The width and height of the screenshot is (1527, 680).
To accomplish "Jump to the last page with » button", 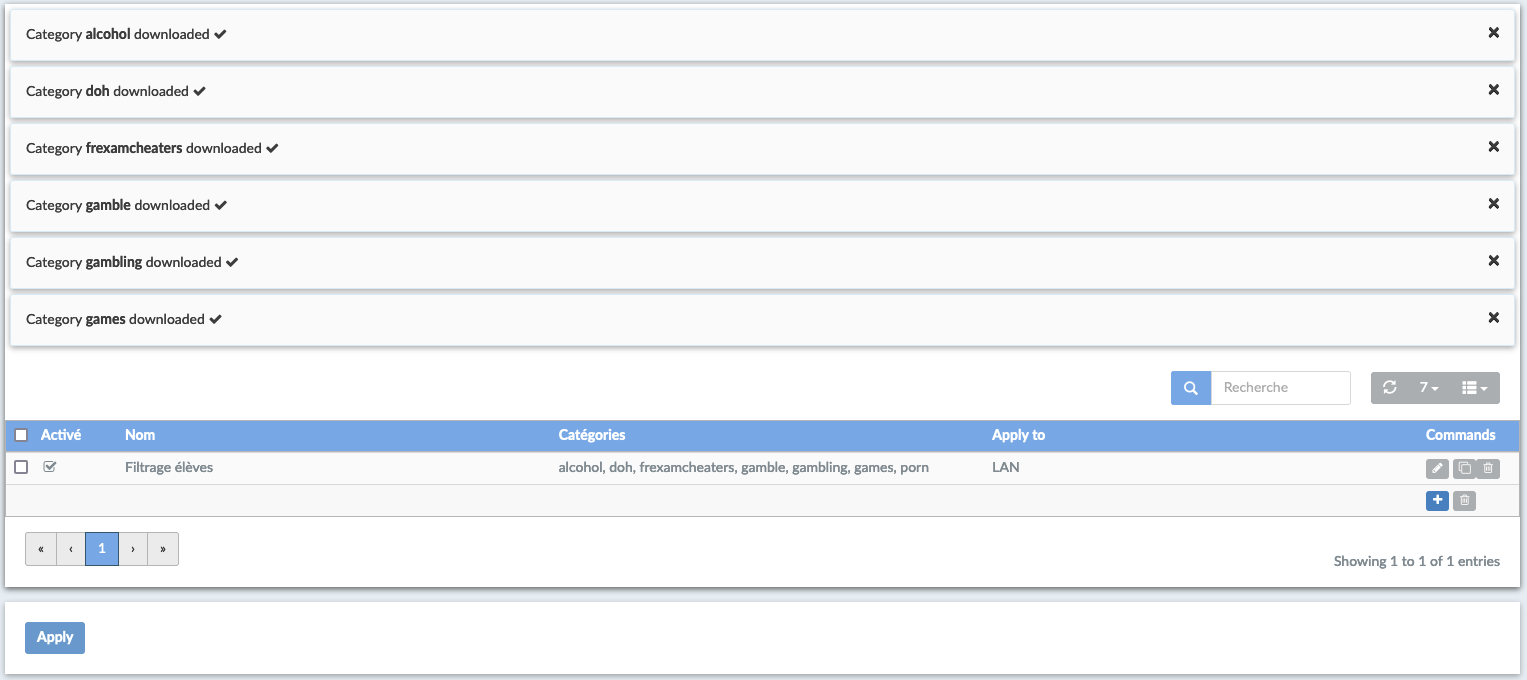I will point(163,549).
